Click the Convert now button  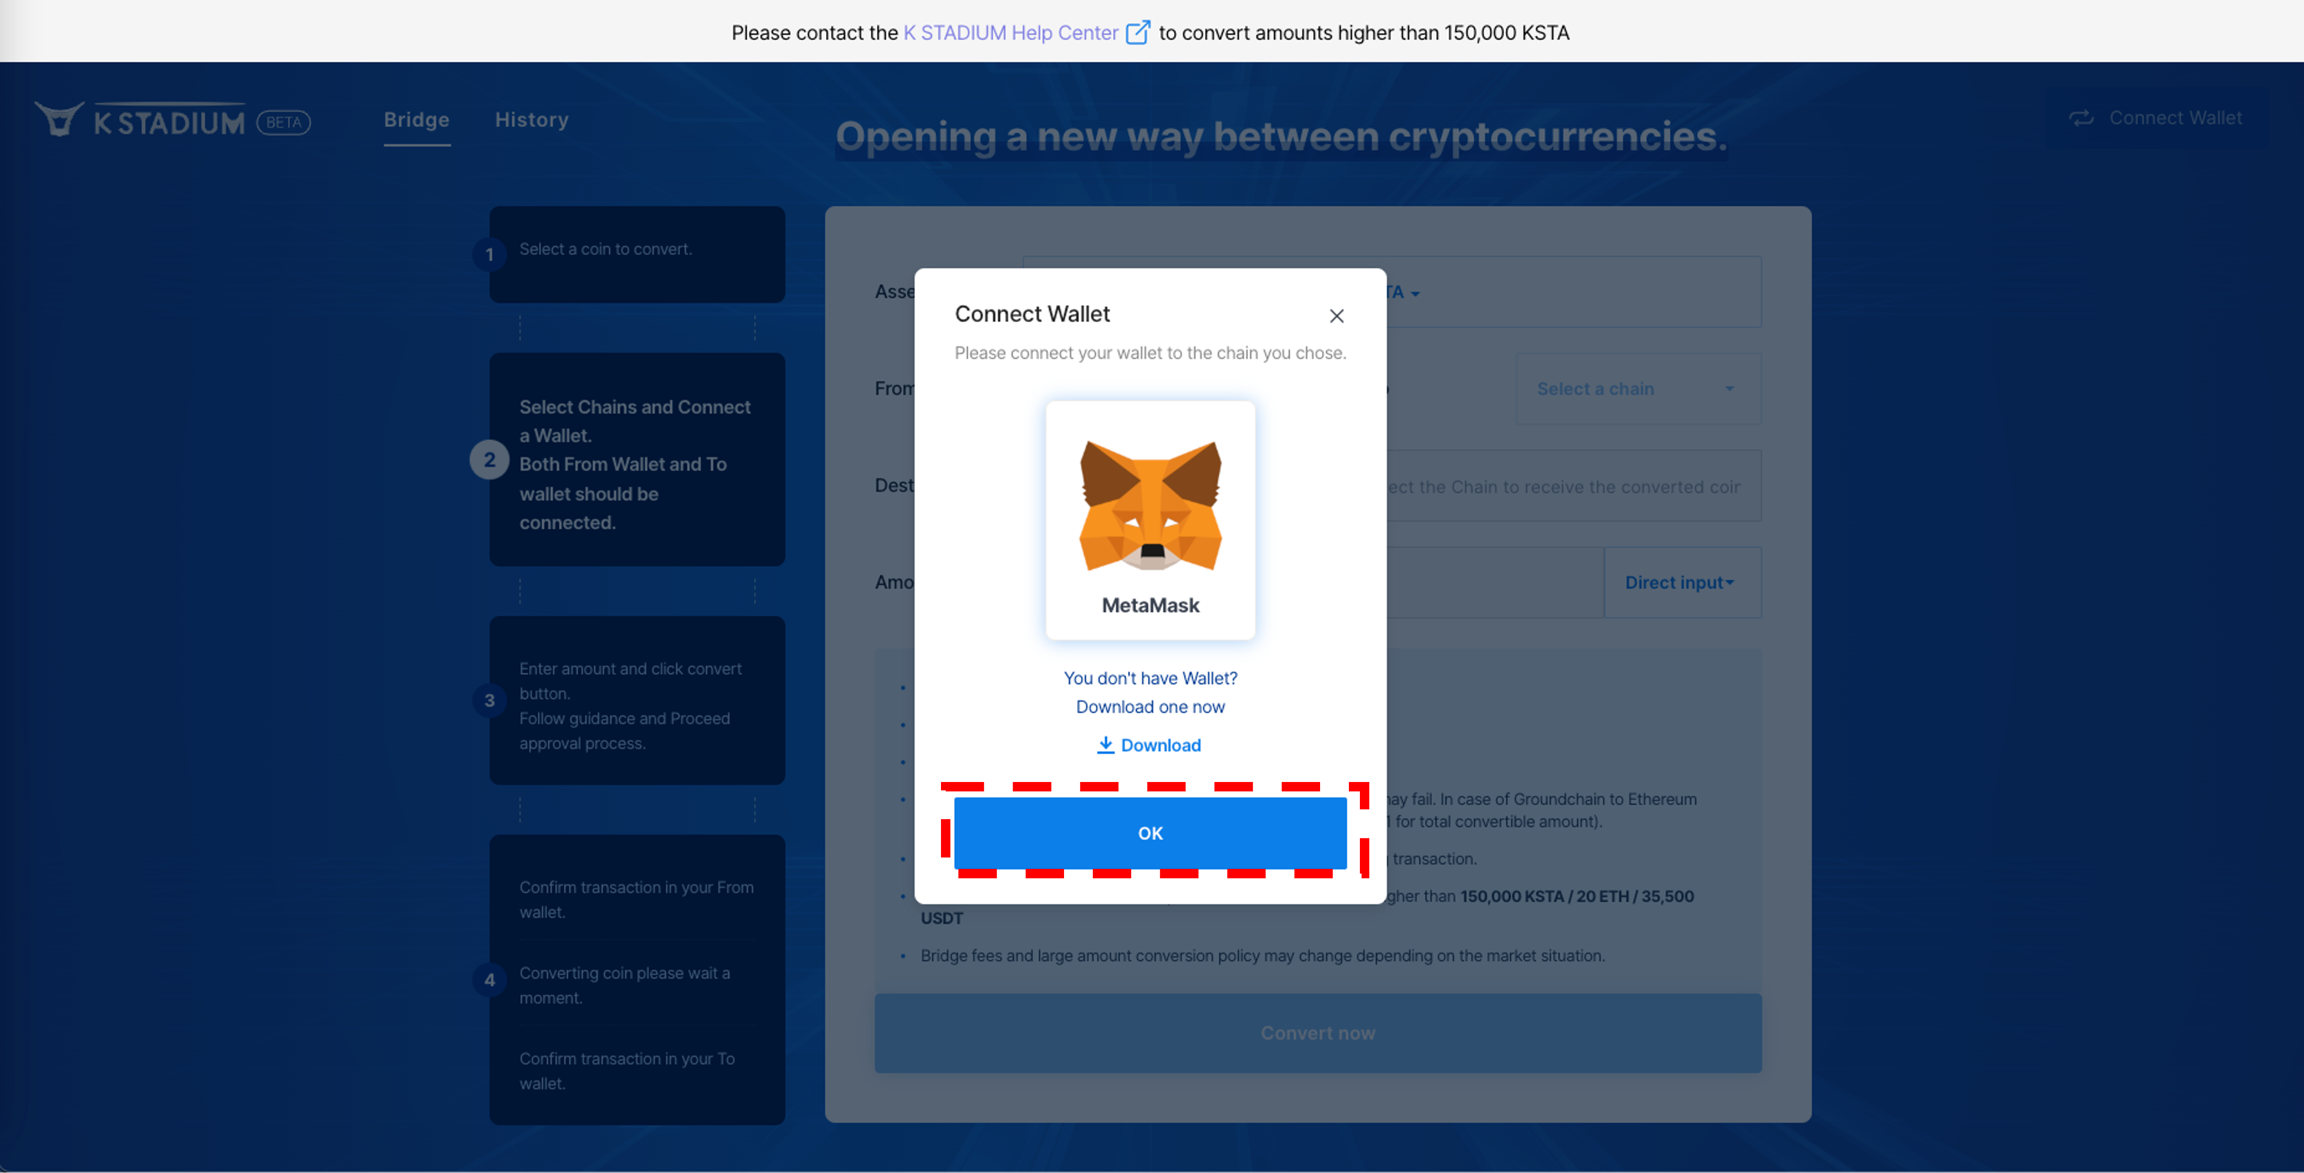click(1317, 1033)
